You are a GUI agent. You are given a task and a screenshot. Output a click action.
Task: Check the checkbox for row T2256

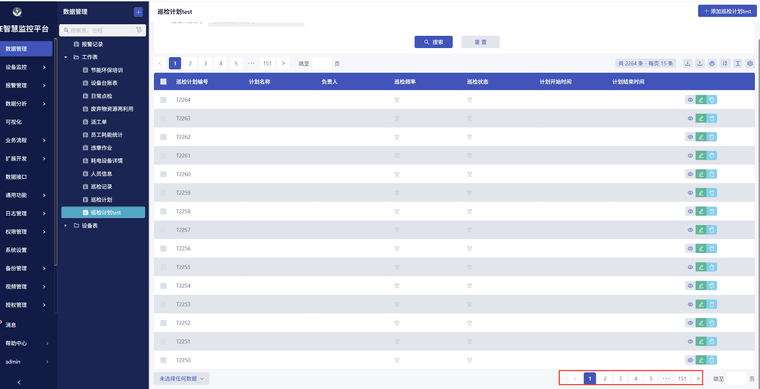pos(163,249)
